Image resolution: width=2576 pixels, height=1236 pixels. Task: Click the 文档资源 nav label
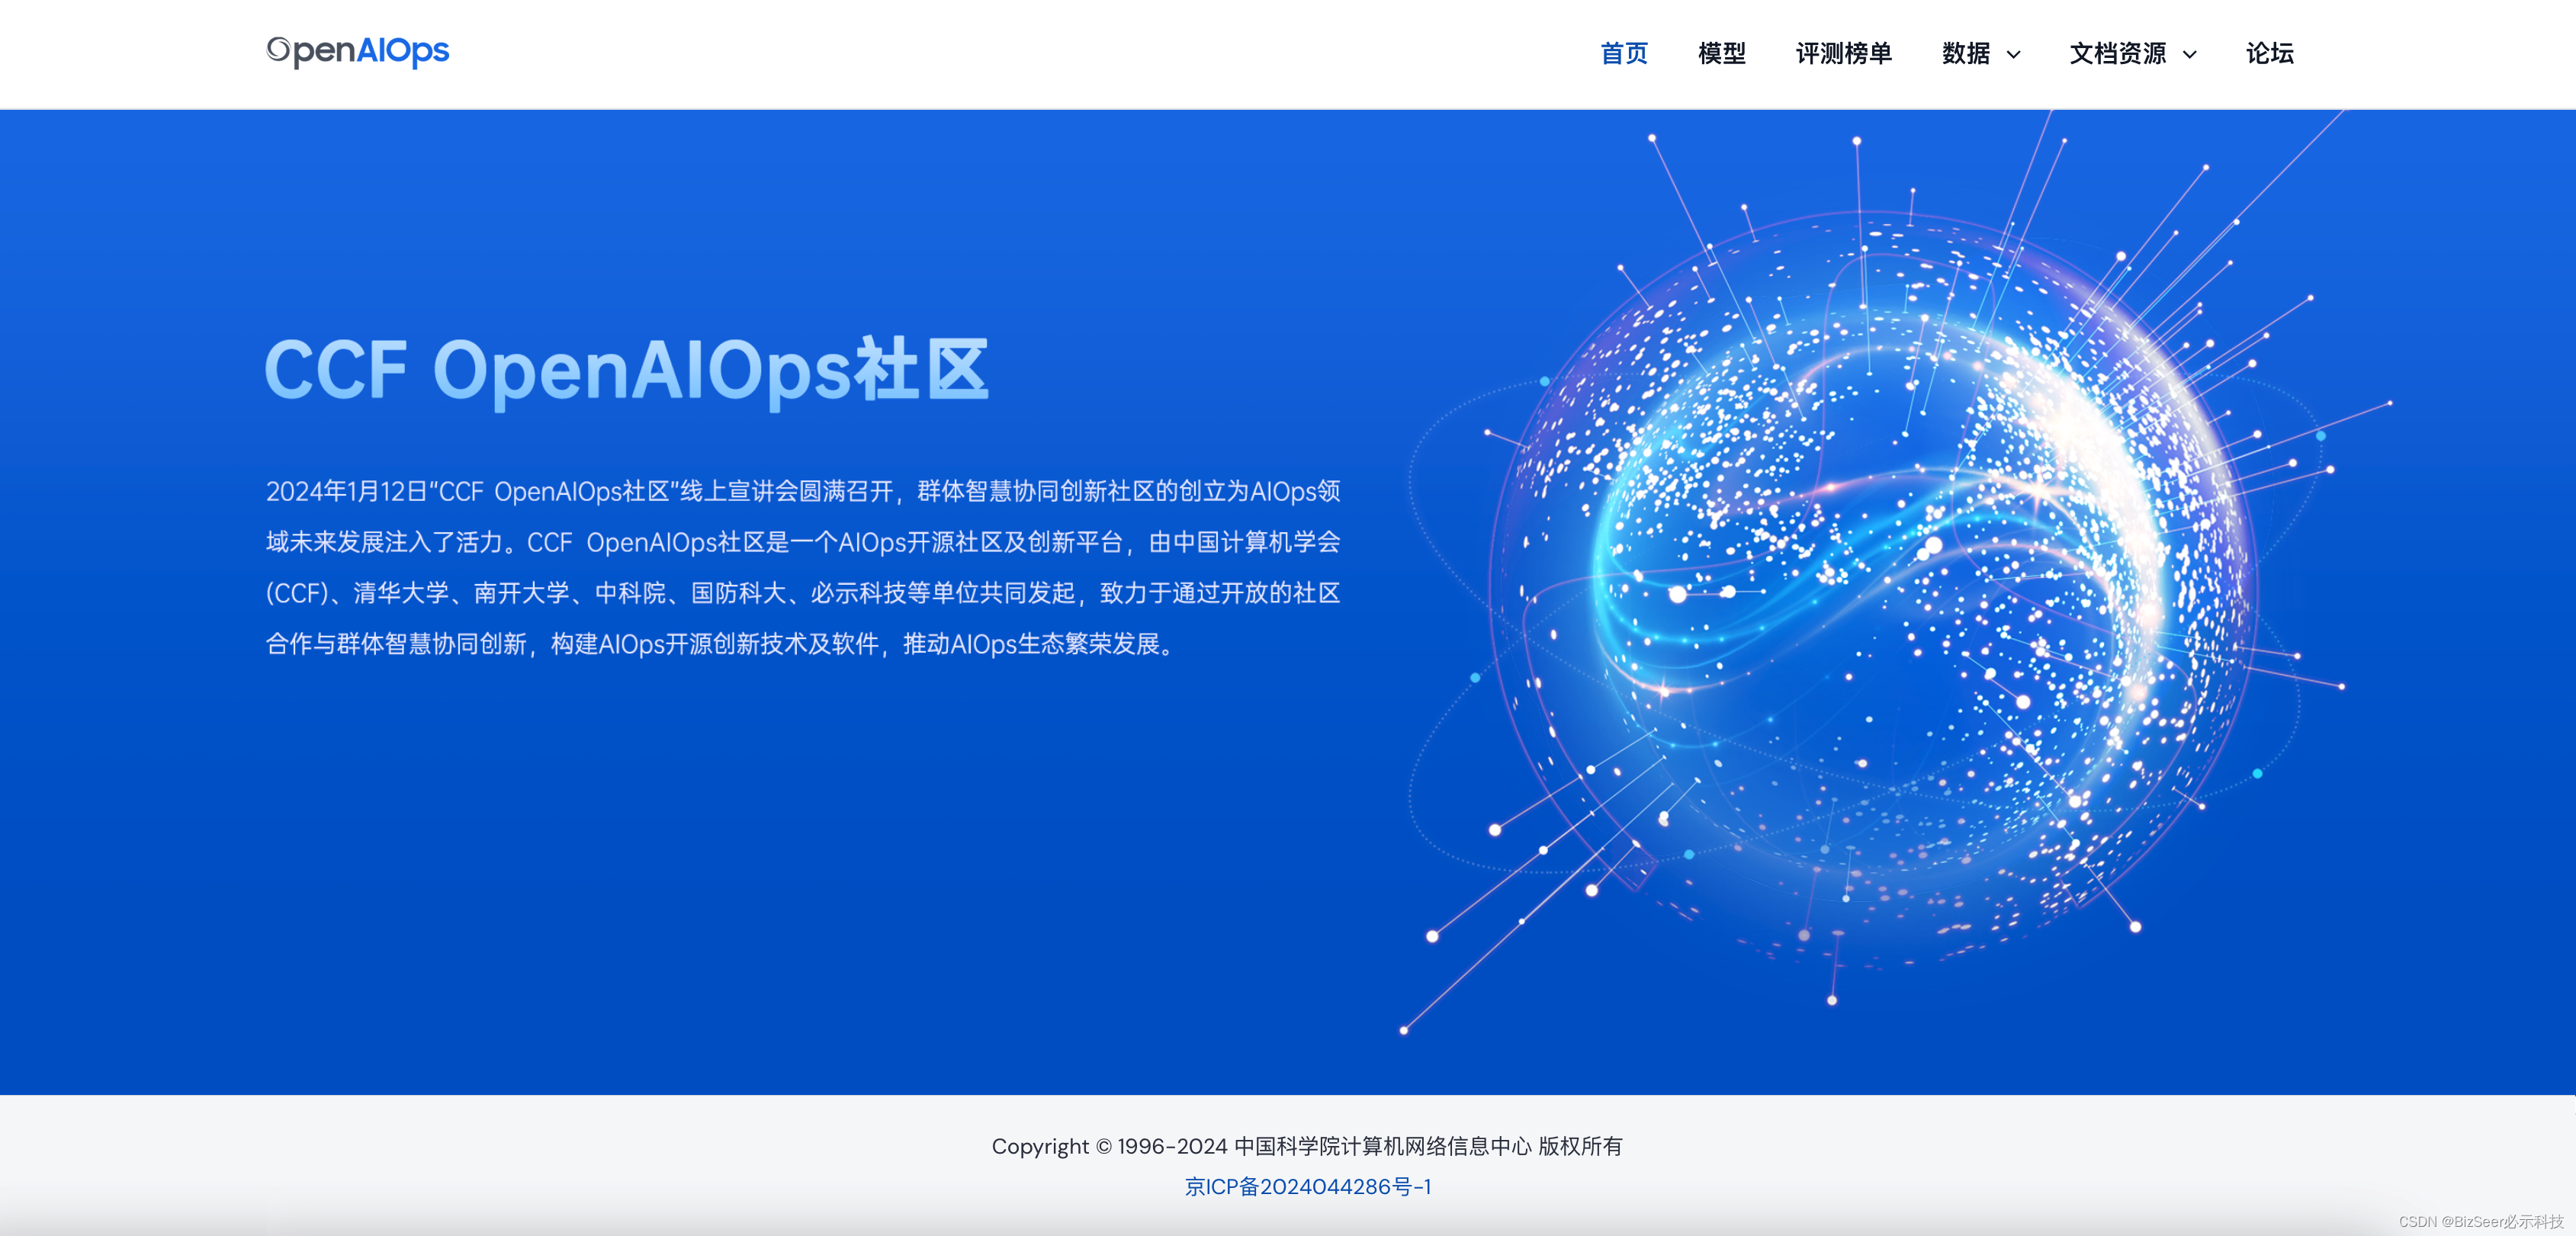click(2119, 54)
